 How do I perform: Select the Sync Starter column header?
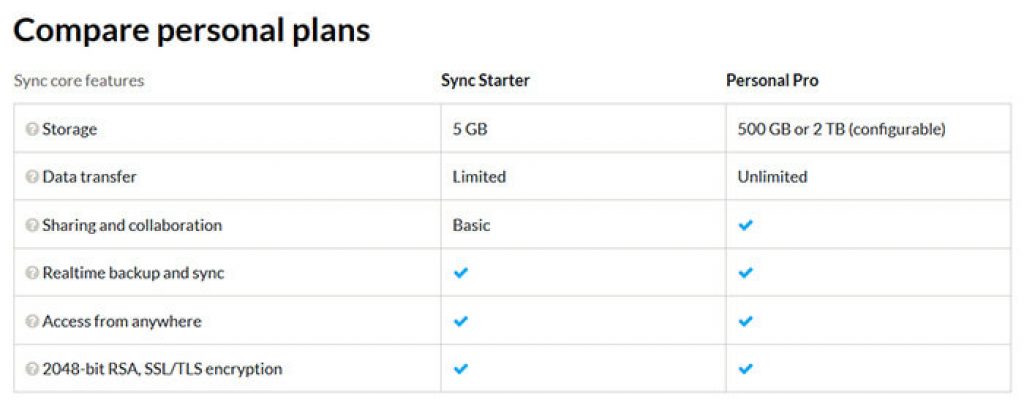pyautogui.click(x=485, y=81)
